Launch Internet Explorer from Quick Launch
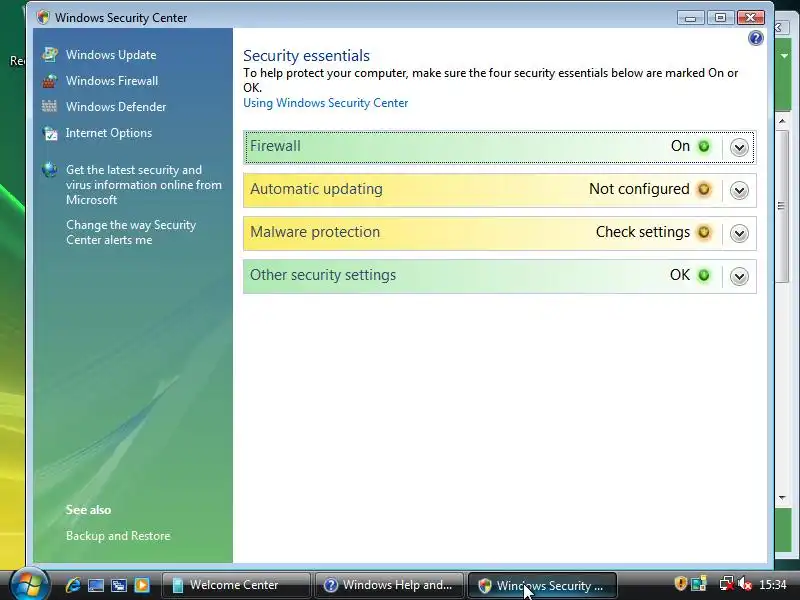This screenshot has width=800, height=600. (x=73, y=585)
